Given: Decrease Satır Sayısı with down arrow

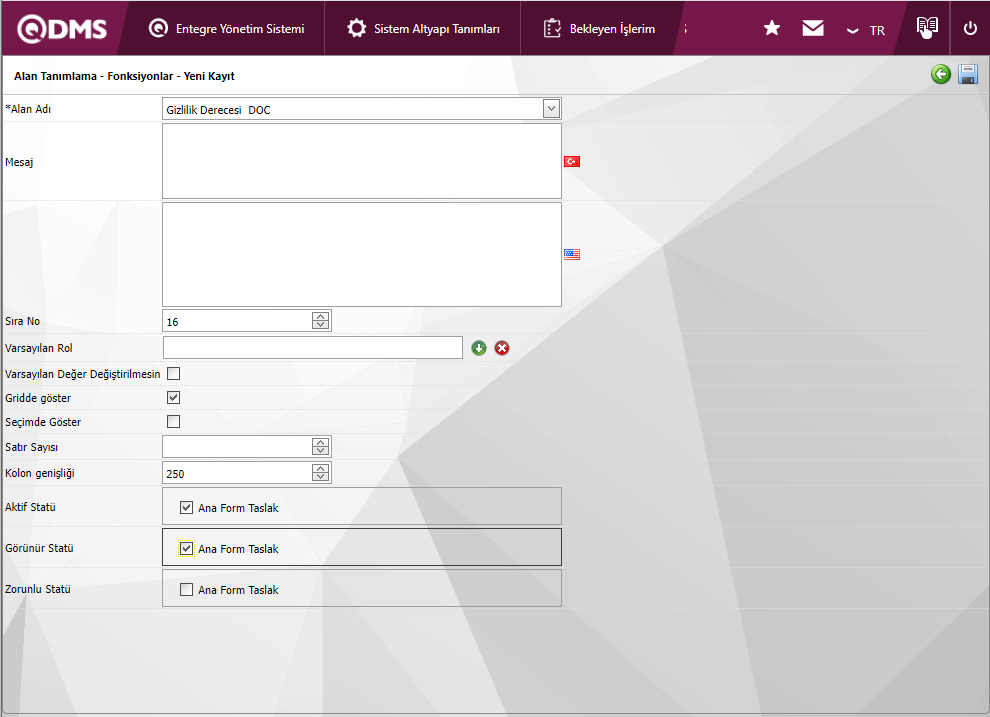Looking at the screenshot, I should click(x=321, y=451).
